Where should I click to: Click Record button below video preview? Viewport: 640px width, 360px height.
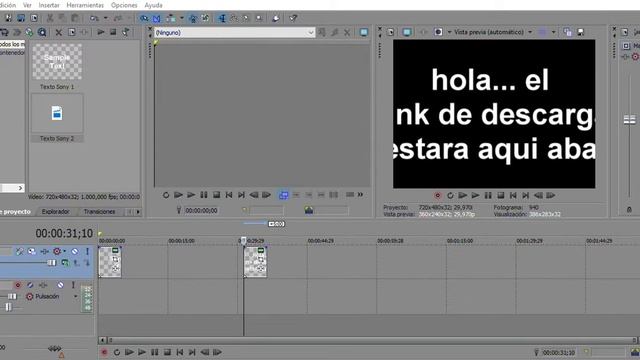point(438,196)
